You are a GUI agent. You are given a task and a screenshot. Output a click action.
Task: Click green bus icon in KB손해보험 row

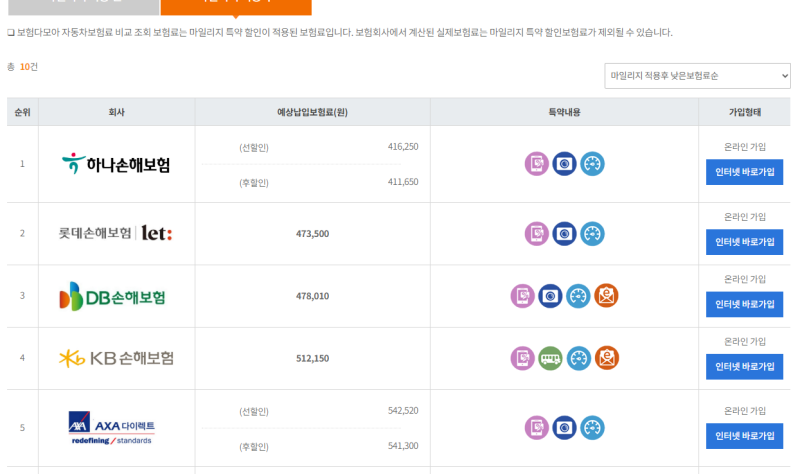pyautogui.click(x=551, y=358)
